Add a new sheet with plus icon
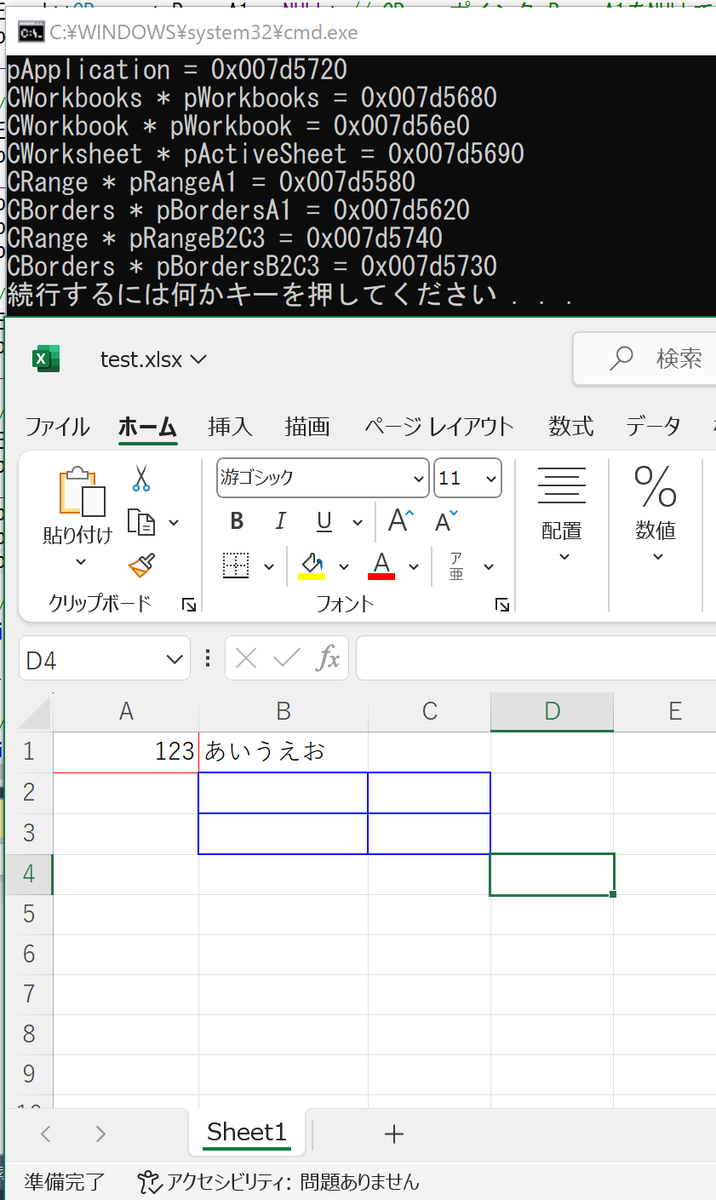This screenshot has height=1200, width=716. click(x=394, y=1133)
